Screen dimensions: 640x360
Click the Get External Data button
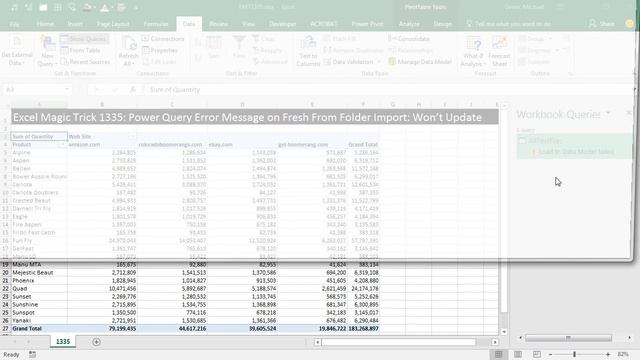click(x=16, y=52)
